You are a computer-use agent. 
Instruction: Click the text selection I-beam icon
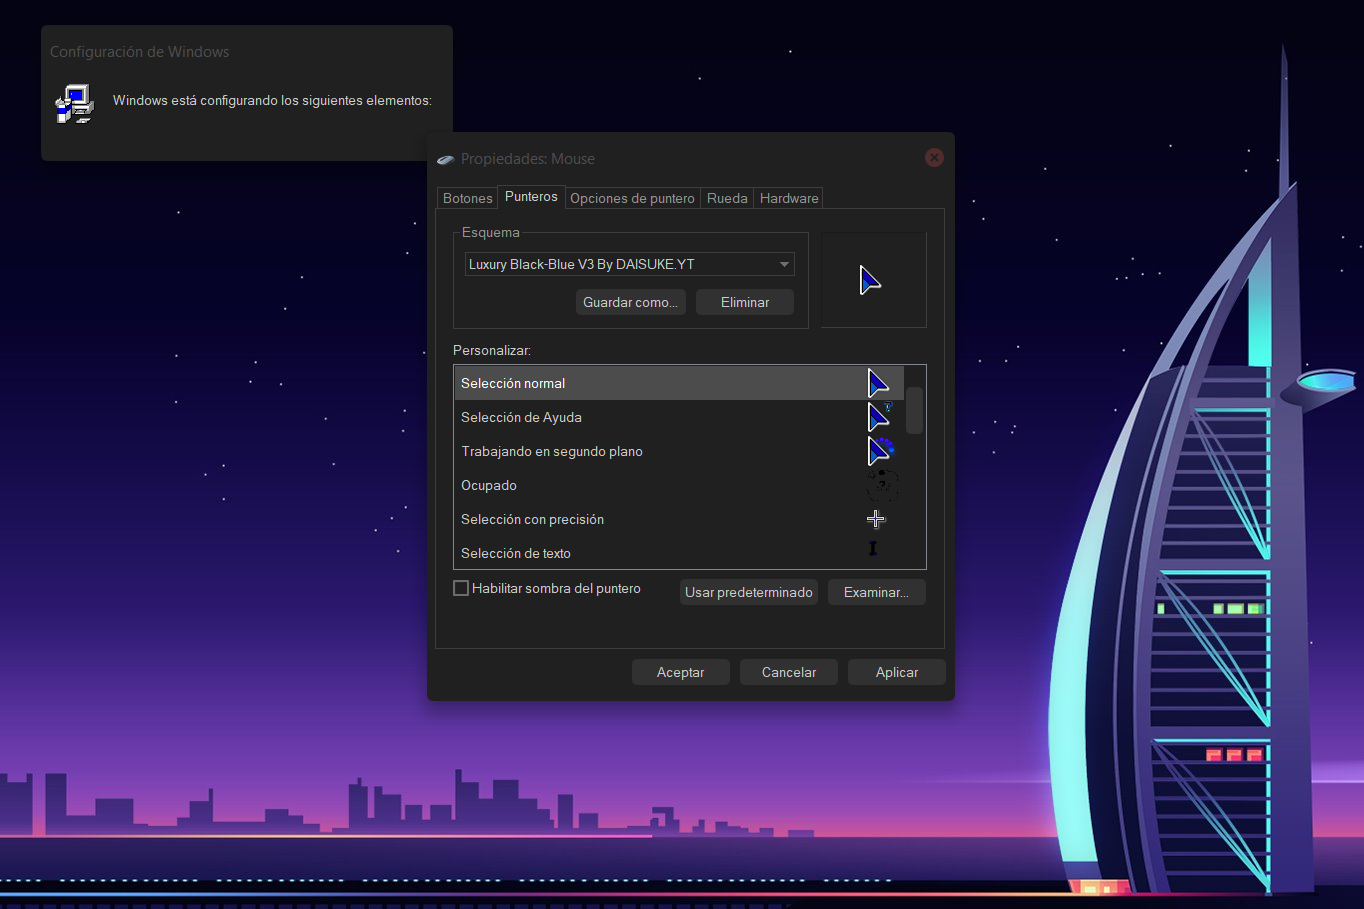(872, 548)
